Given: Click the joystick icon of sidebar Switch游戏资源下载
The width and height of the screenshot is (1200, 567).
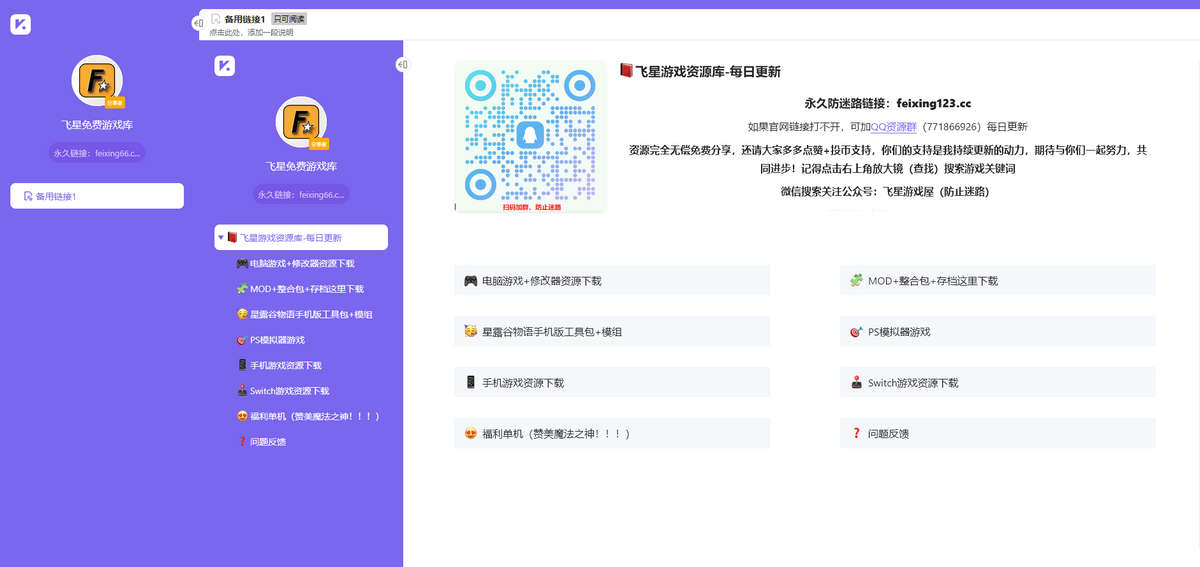Looking at the screenshot, I should pos(242,391).
